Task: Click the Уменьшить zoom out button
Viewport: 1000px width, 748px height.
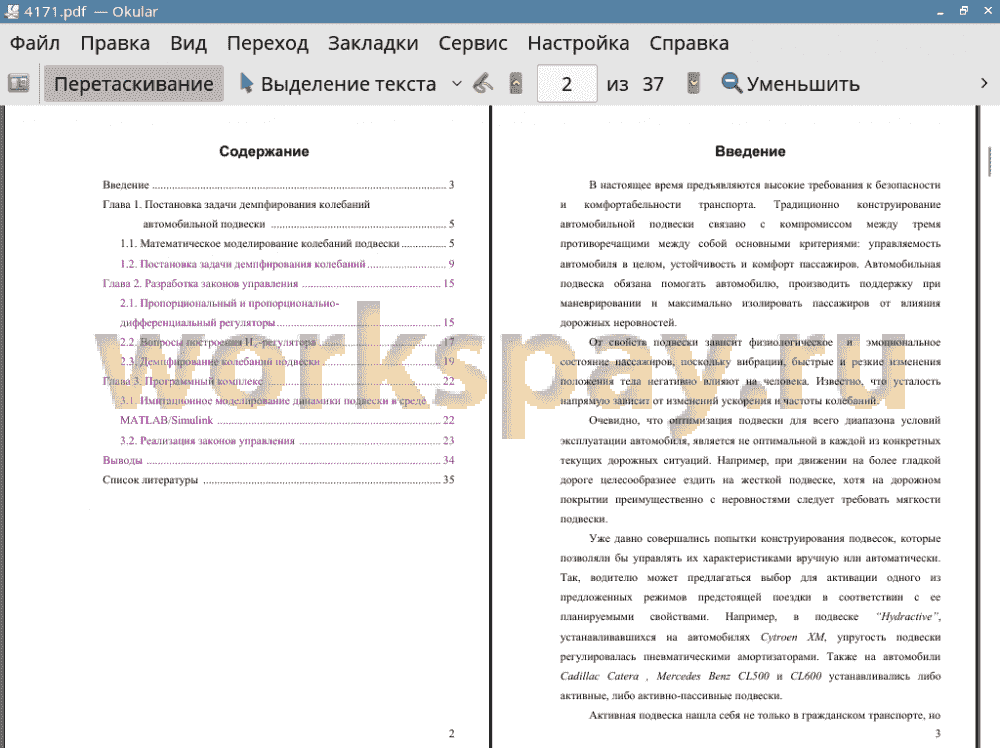Action: click(790, 84)
